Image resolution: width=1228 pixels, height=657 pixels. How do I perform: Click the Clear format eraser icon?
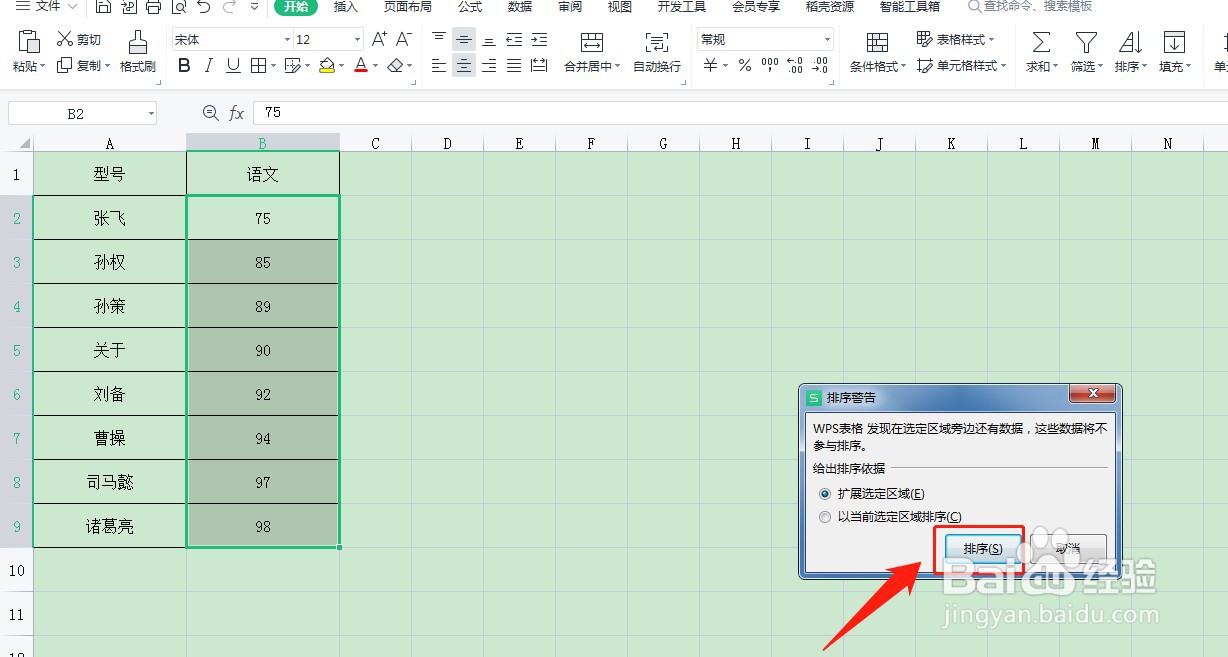(395, 66)
